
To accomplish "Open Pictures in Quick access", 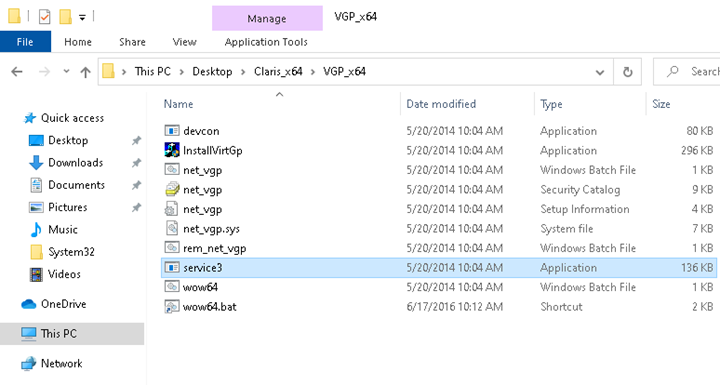I will tap(68, 207).
